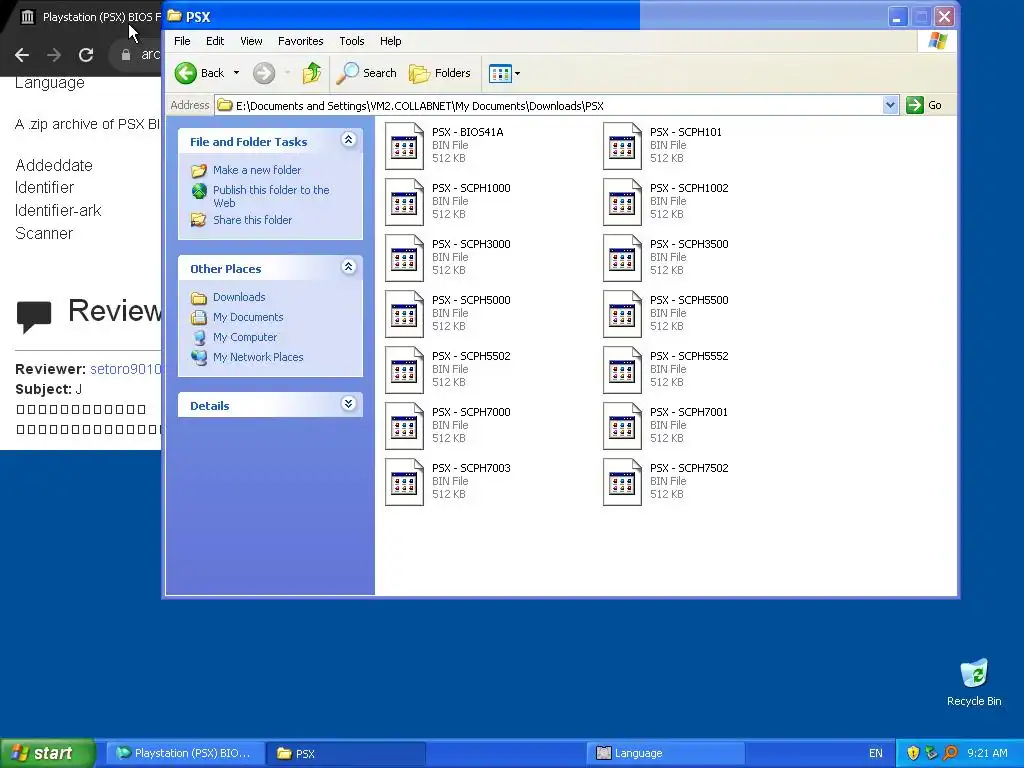Select the PSX - SCPH5552 file icon
The height and width of the screenshot is (768, 1024).
[x=622, y=370]
